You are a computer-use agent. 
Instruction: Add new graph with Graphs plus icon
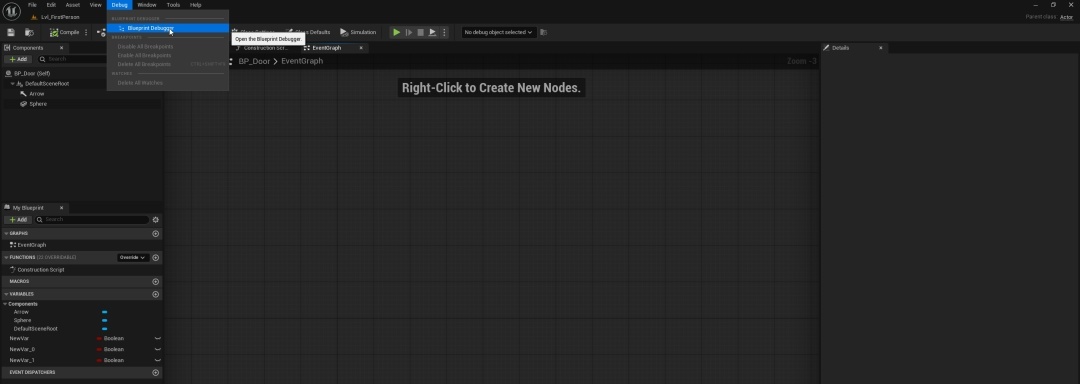tap(156, 234)
